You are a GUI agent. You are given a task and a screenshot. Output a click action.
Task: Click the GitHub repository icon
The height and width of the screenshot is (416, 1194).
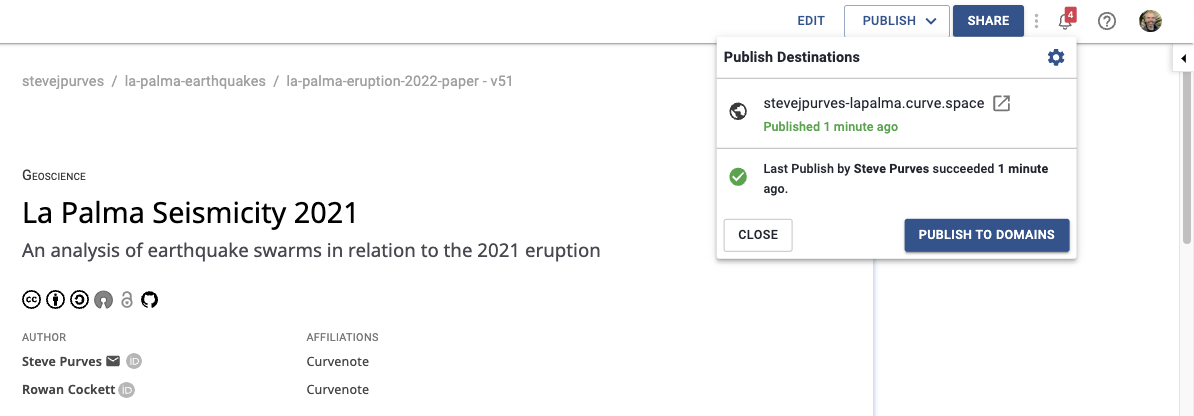(150, 299)
